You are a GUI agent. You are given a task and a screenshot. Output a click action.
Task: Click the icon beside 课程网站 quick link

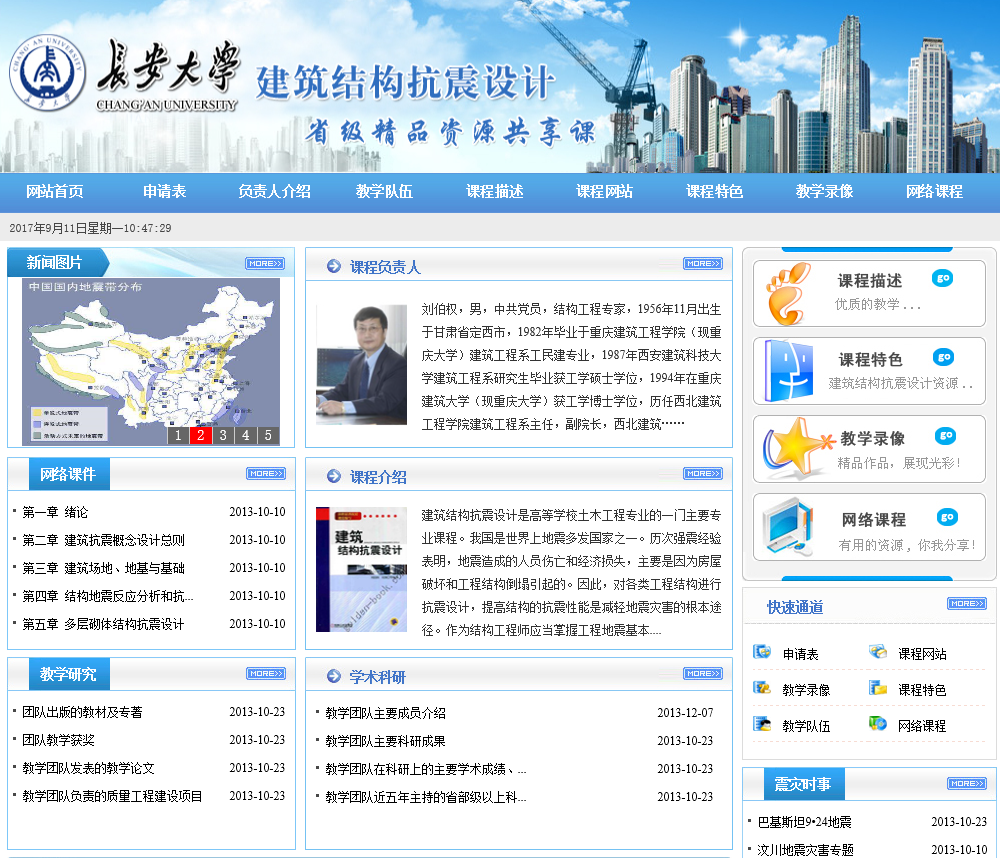pos(878,653)
